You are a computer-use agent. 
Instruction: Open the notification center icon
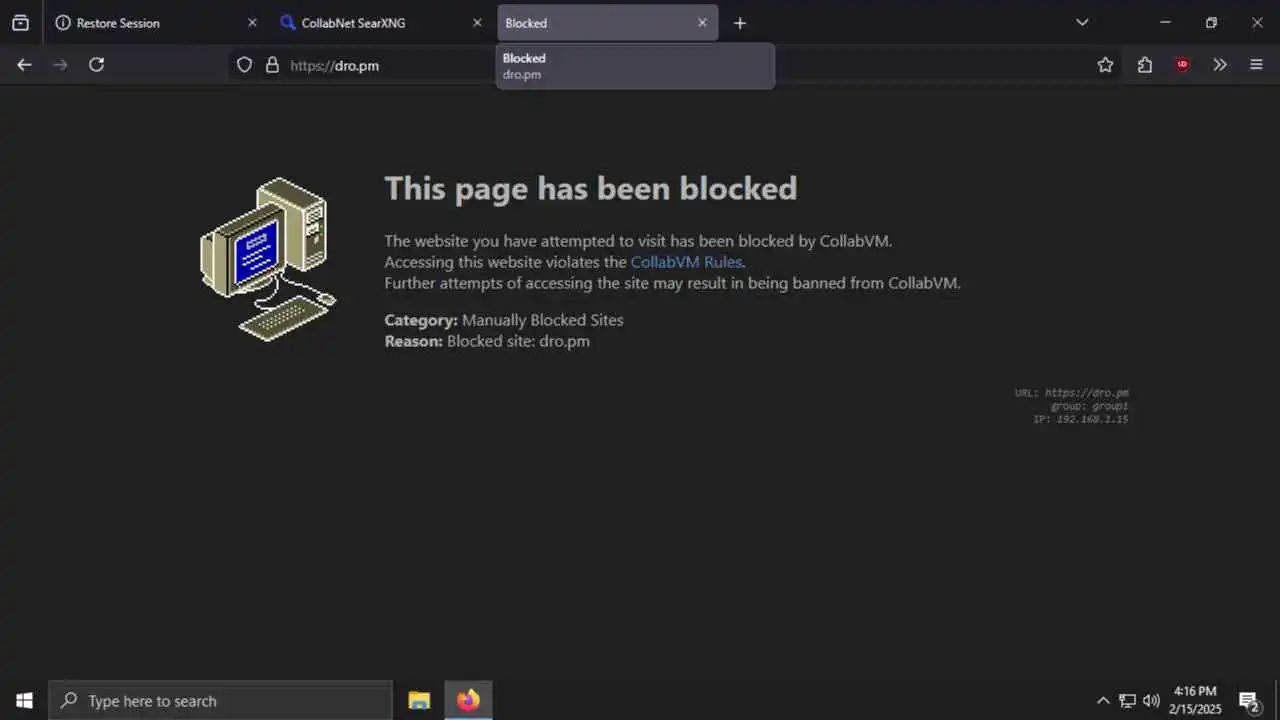pos(1249,700)
